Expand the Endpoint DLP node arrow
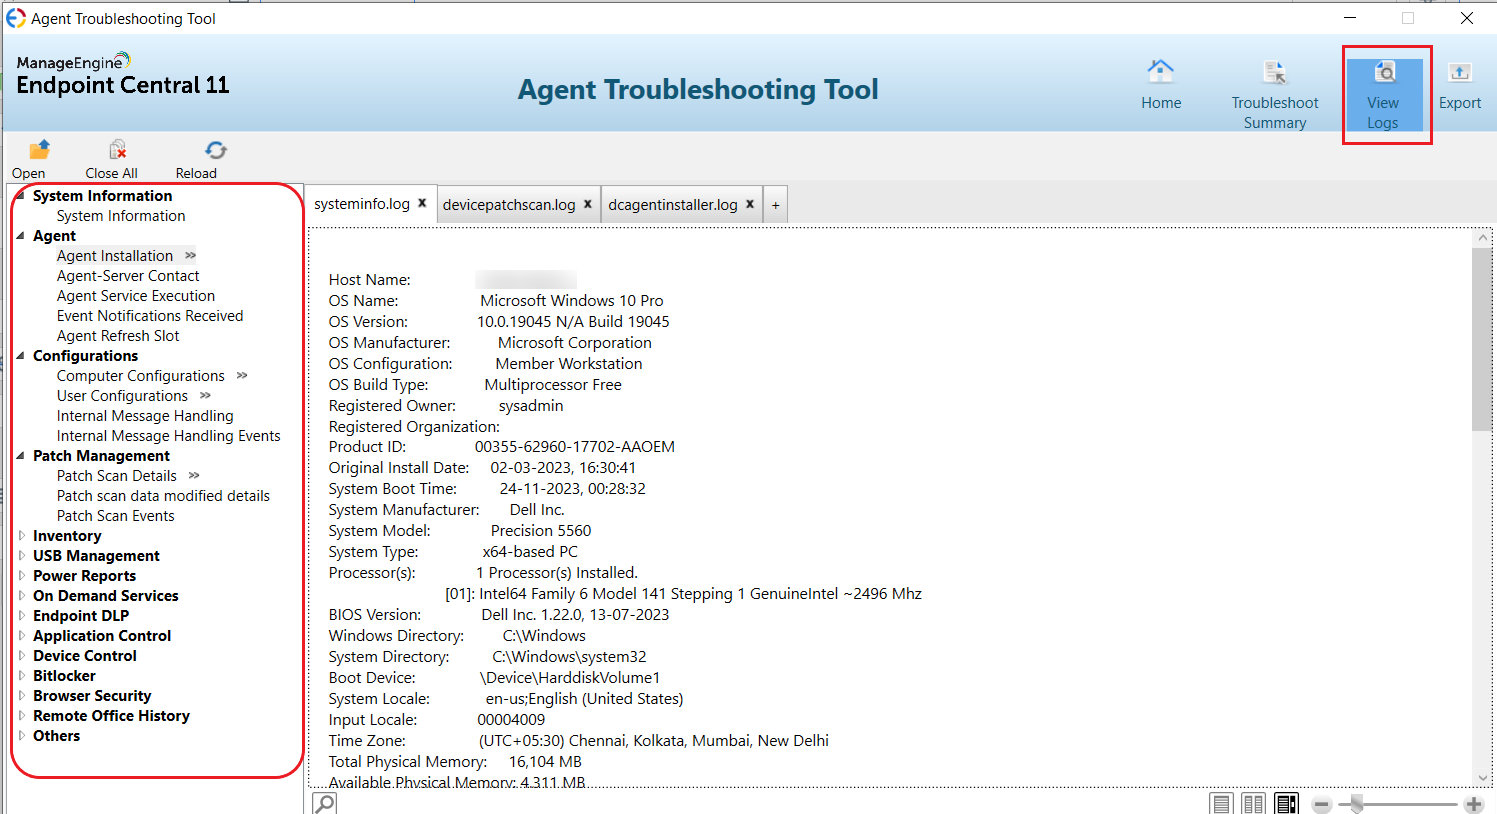The height and width of the screenshot is (814, 1497). [21, 616]
